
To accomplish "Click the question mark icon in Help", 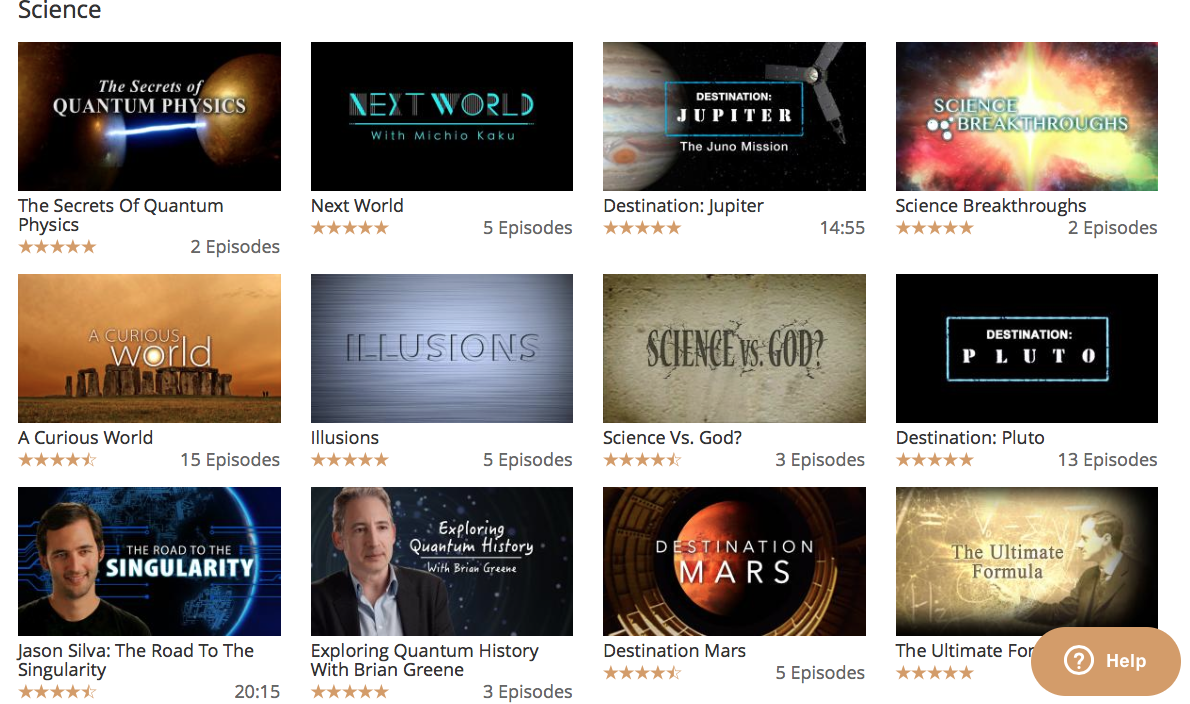I will (1078, 661).
